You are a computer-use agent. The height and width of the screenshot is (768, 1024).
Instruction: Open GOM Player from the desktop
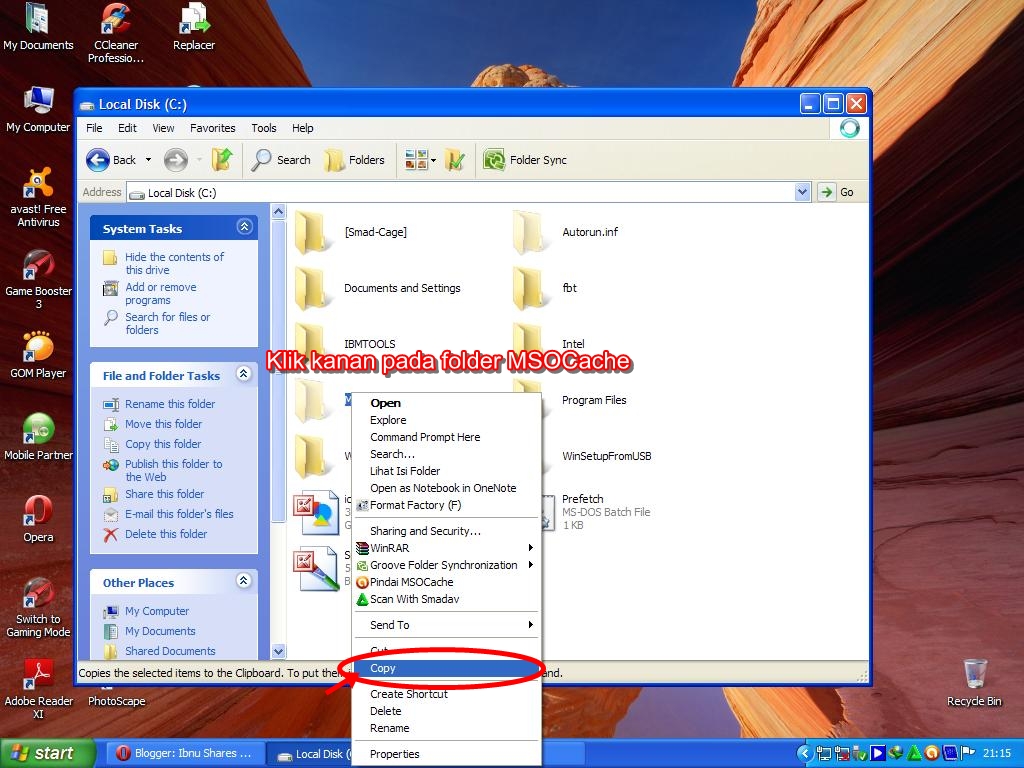[38, 345]
